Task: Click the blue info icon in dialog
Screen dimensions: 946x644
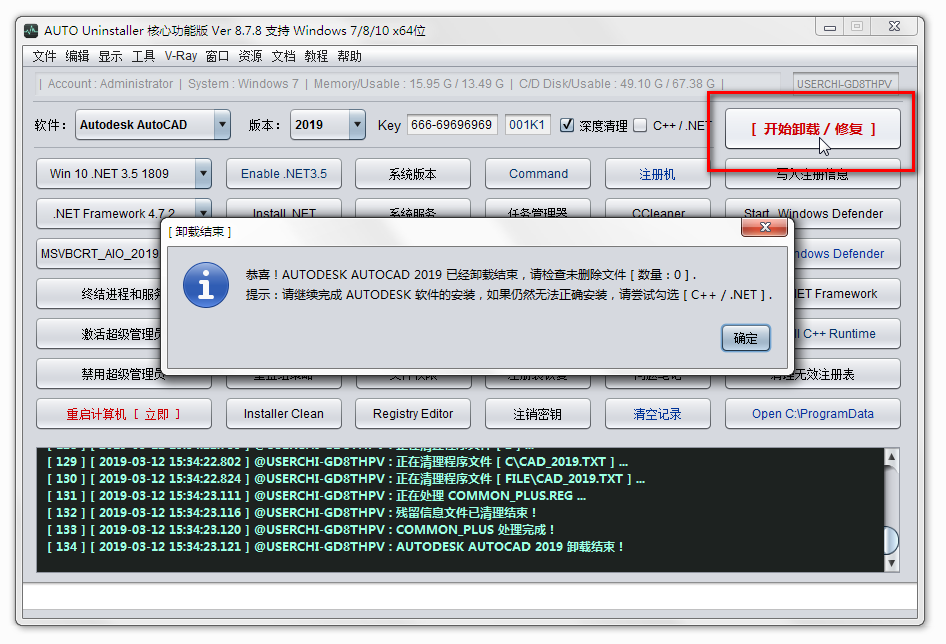Action: click(x=206, y=285)
